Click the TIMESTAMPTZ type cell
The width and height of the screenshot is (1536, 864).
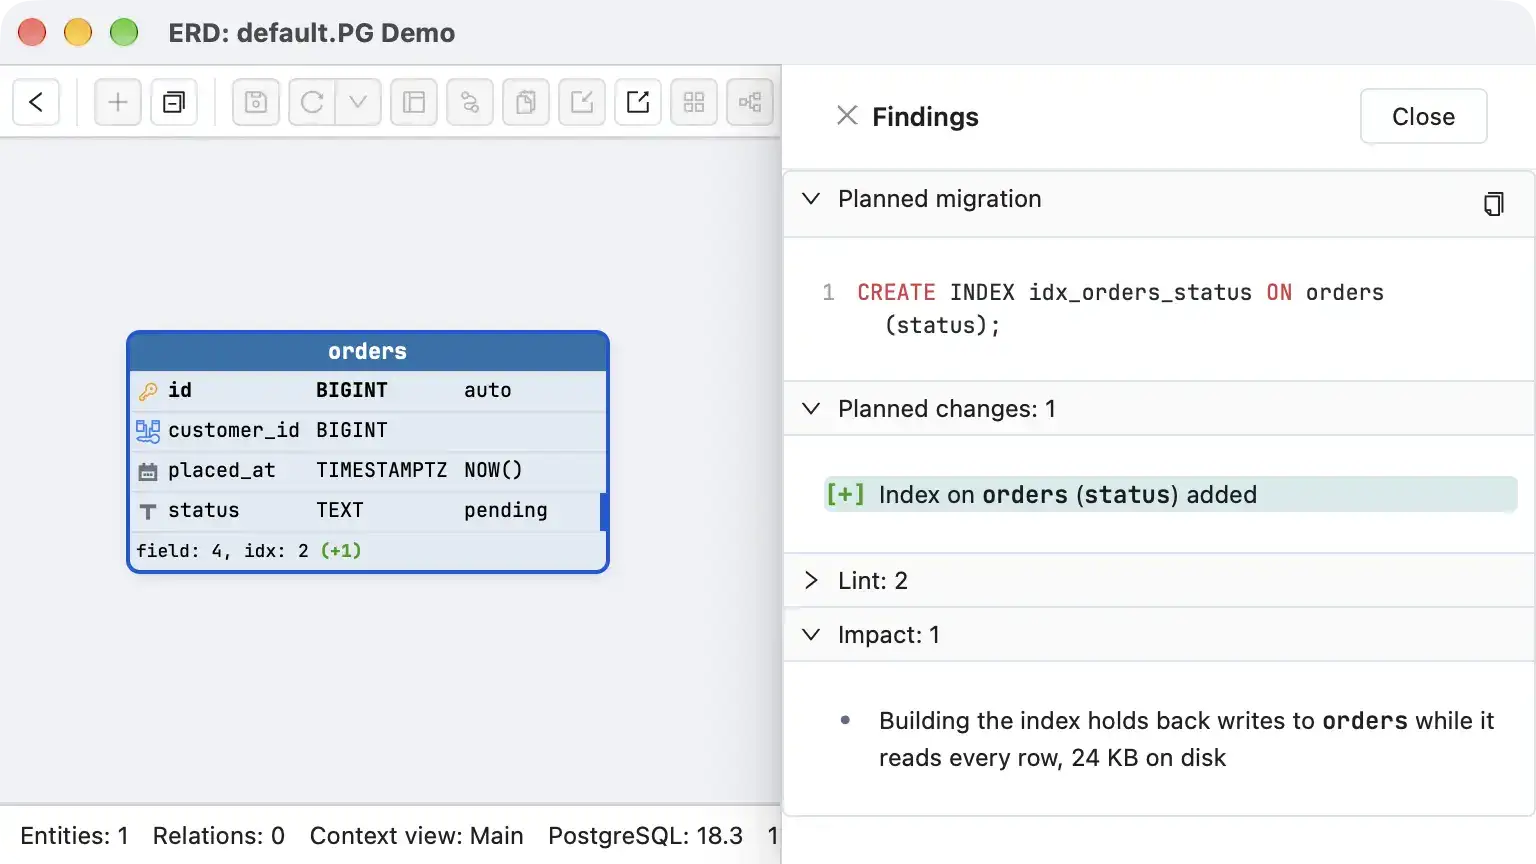tap(382, 471)
